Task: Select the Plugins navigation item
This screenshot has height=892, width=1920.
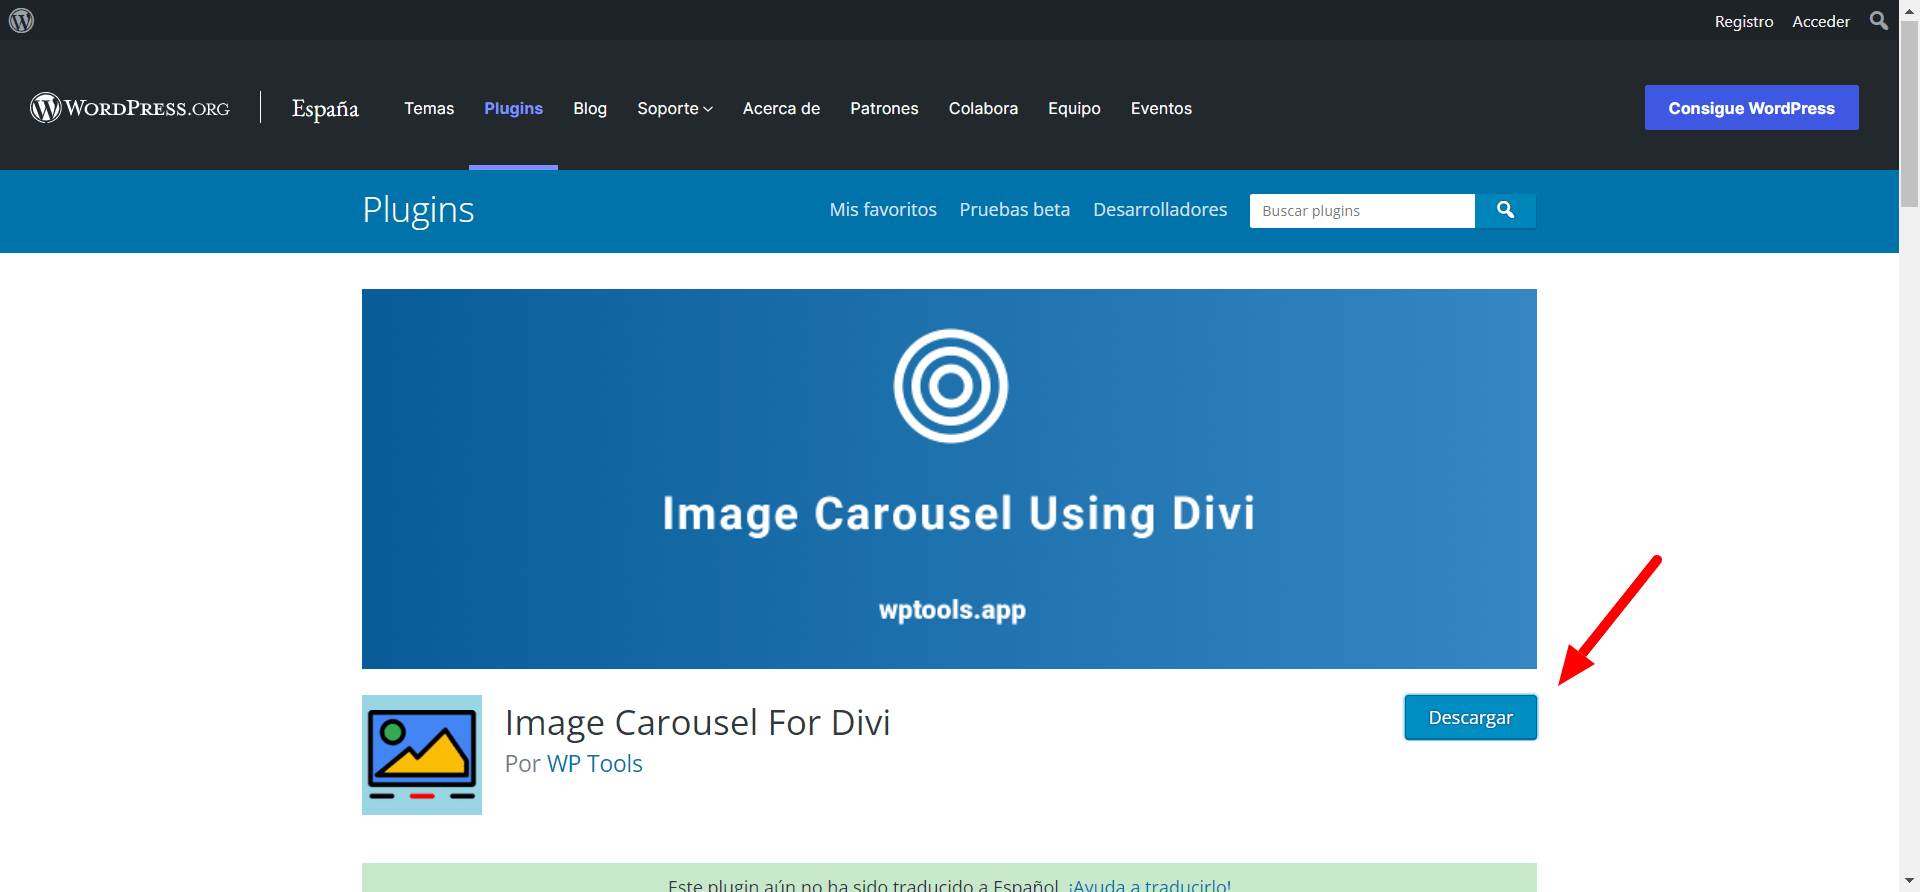Action: pyautogui.click(x=513, y=108)
